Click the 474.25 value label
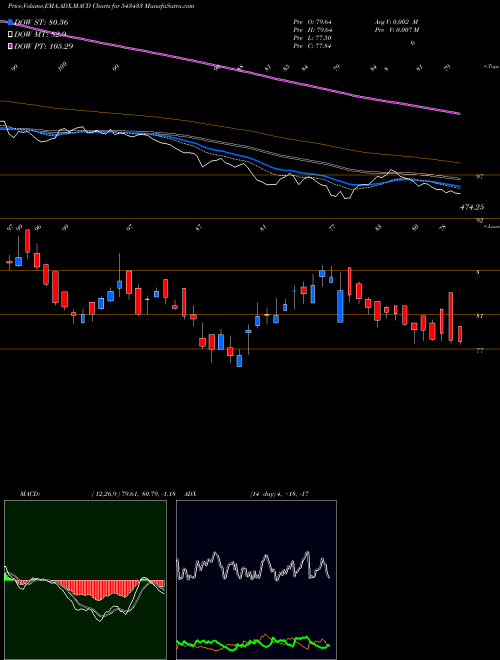The width and height of the screenshot is (500, 660). click(472, 207)
